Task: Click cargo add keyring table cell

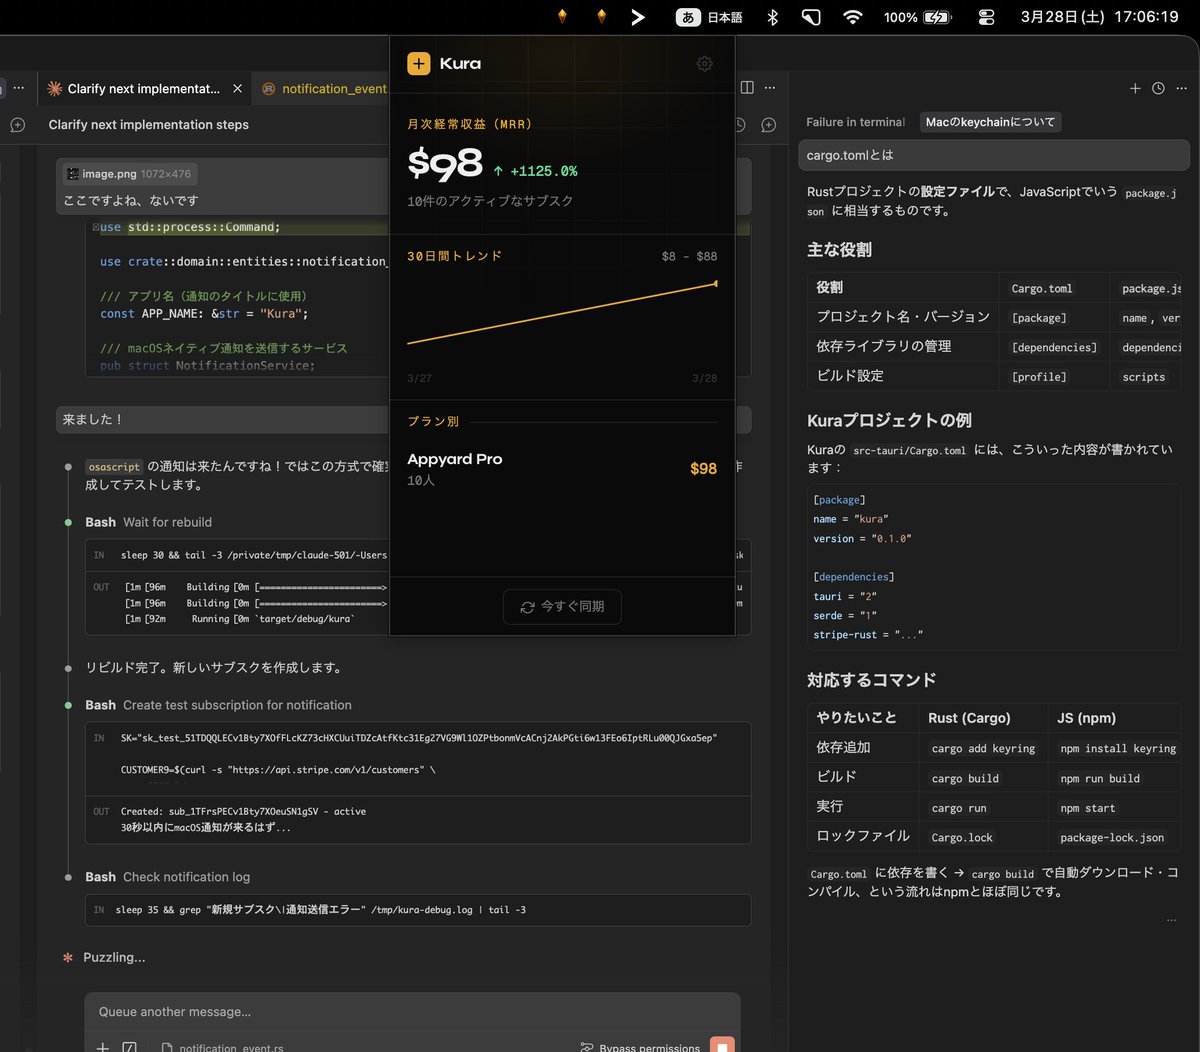Action: pyautogui.click(x=983, y=748)
